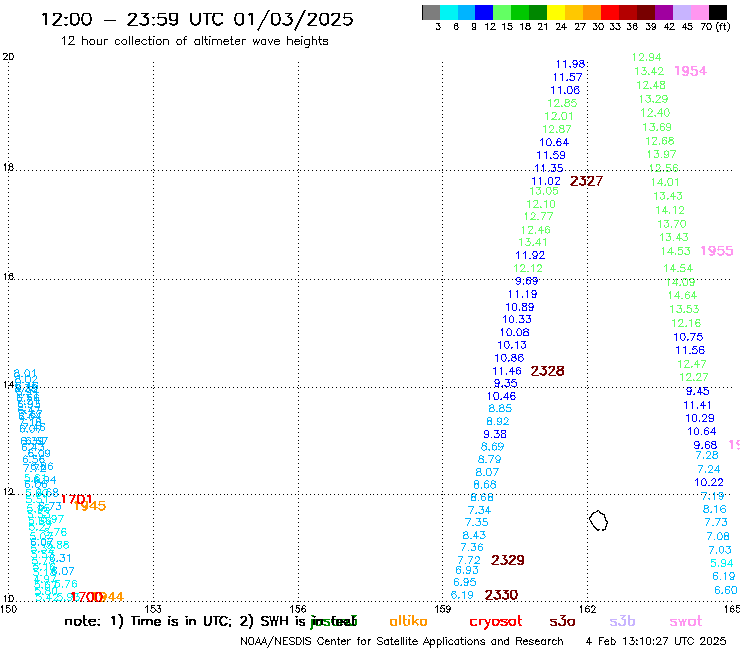The height and width of the screenshot is (650, 740).
Task: Click wave height value 7.72
Action: [469, 560]
